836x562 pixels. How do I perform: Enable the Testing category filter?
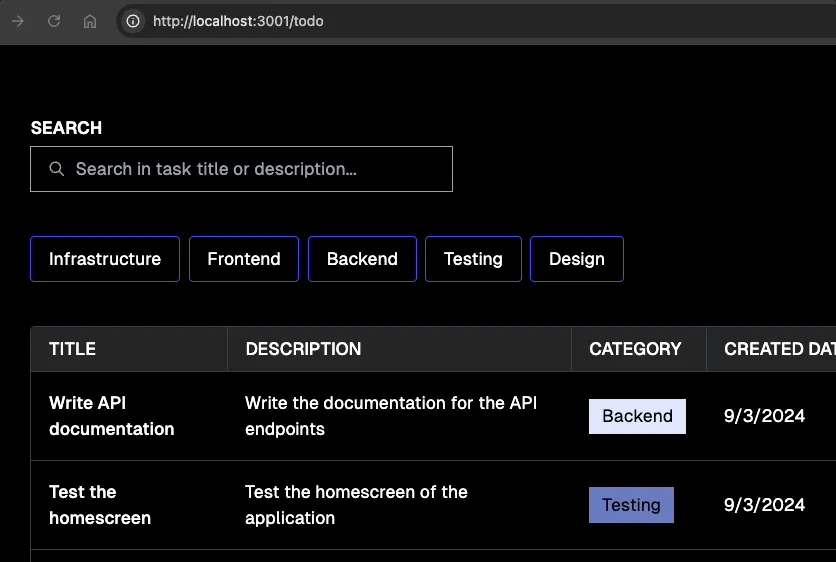coord(473,259)
